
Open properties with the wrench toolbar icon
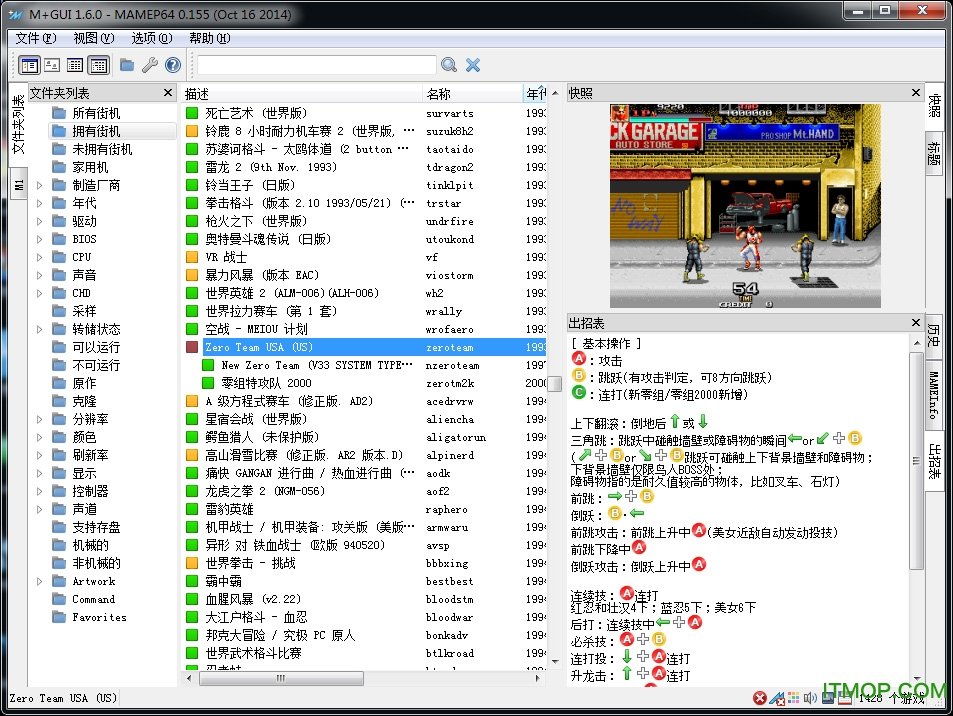click(x=149, y=64)
